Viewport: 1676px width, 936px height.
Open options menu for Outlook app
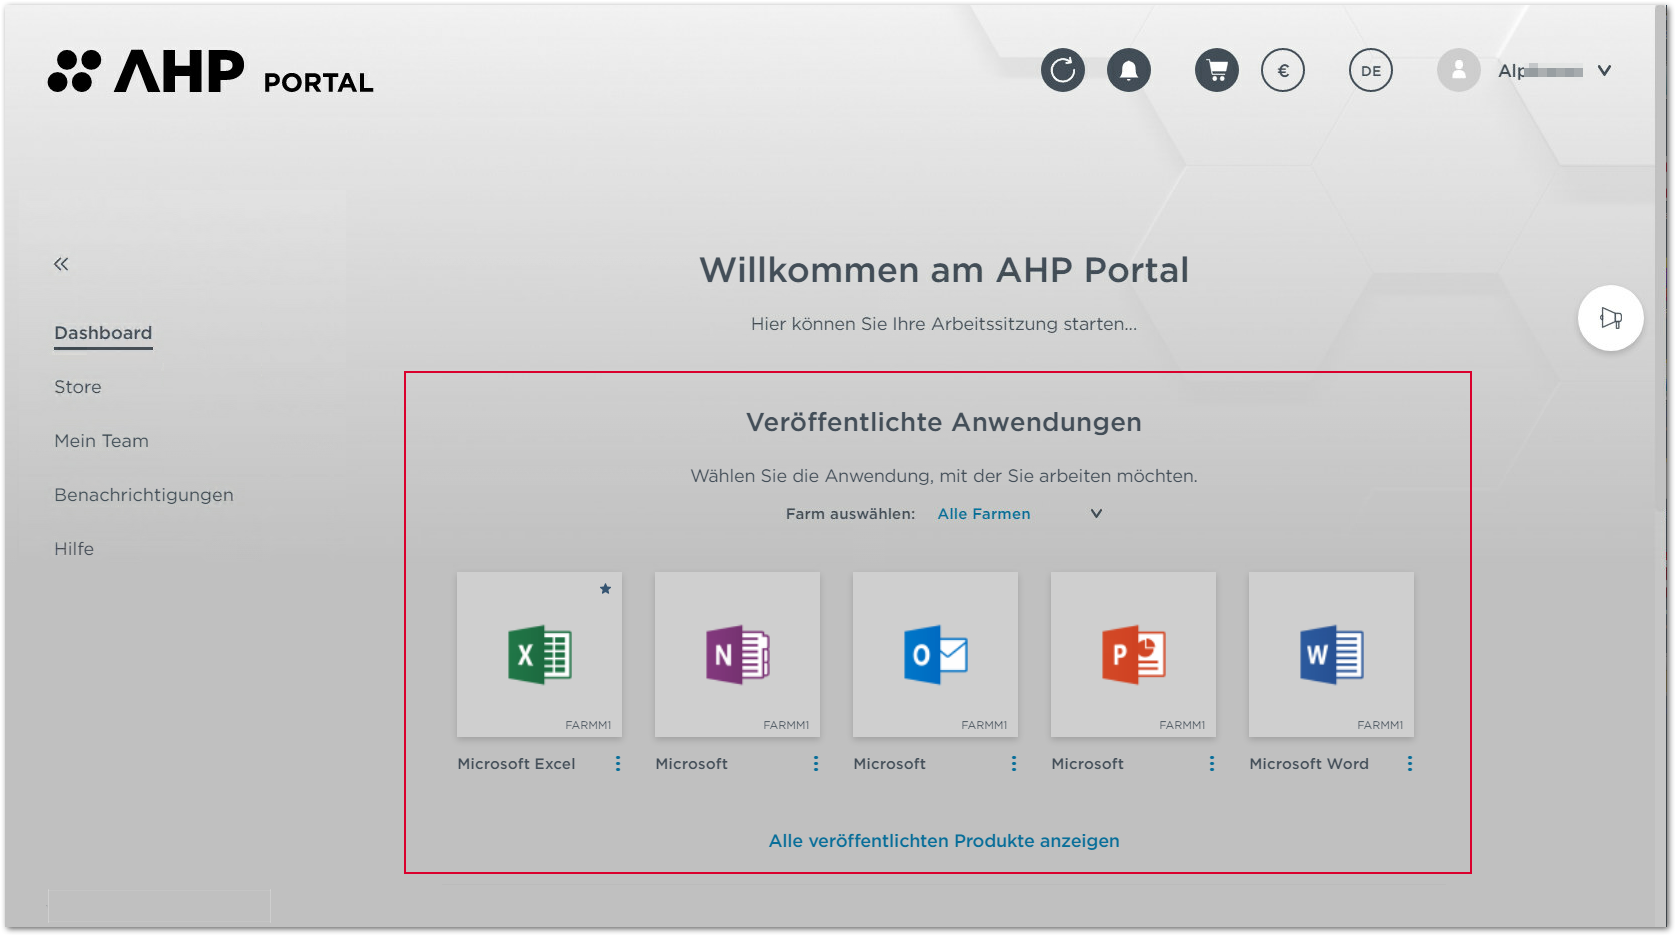point(1014,764)
